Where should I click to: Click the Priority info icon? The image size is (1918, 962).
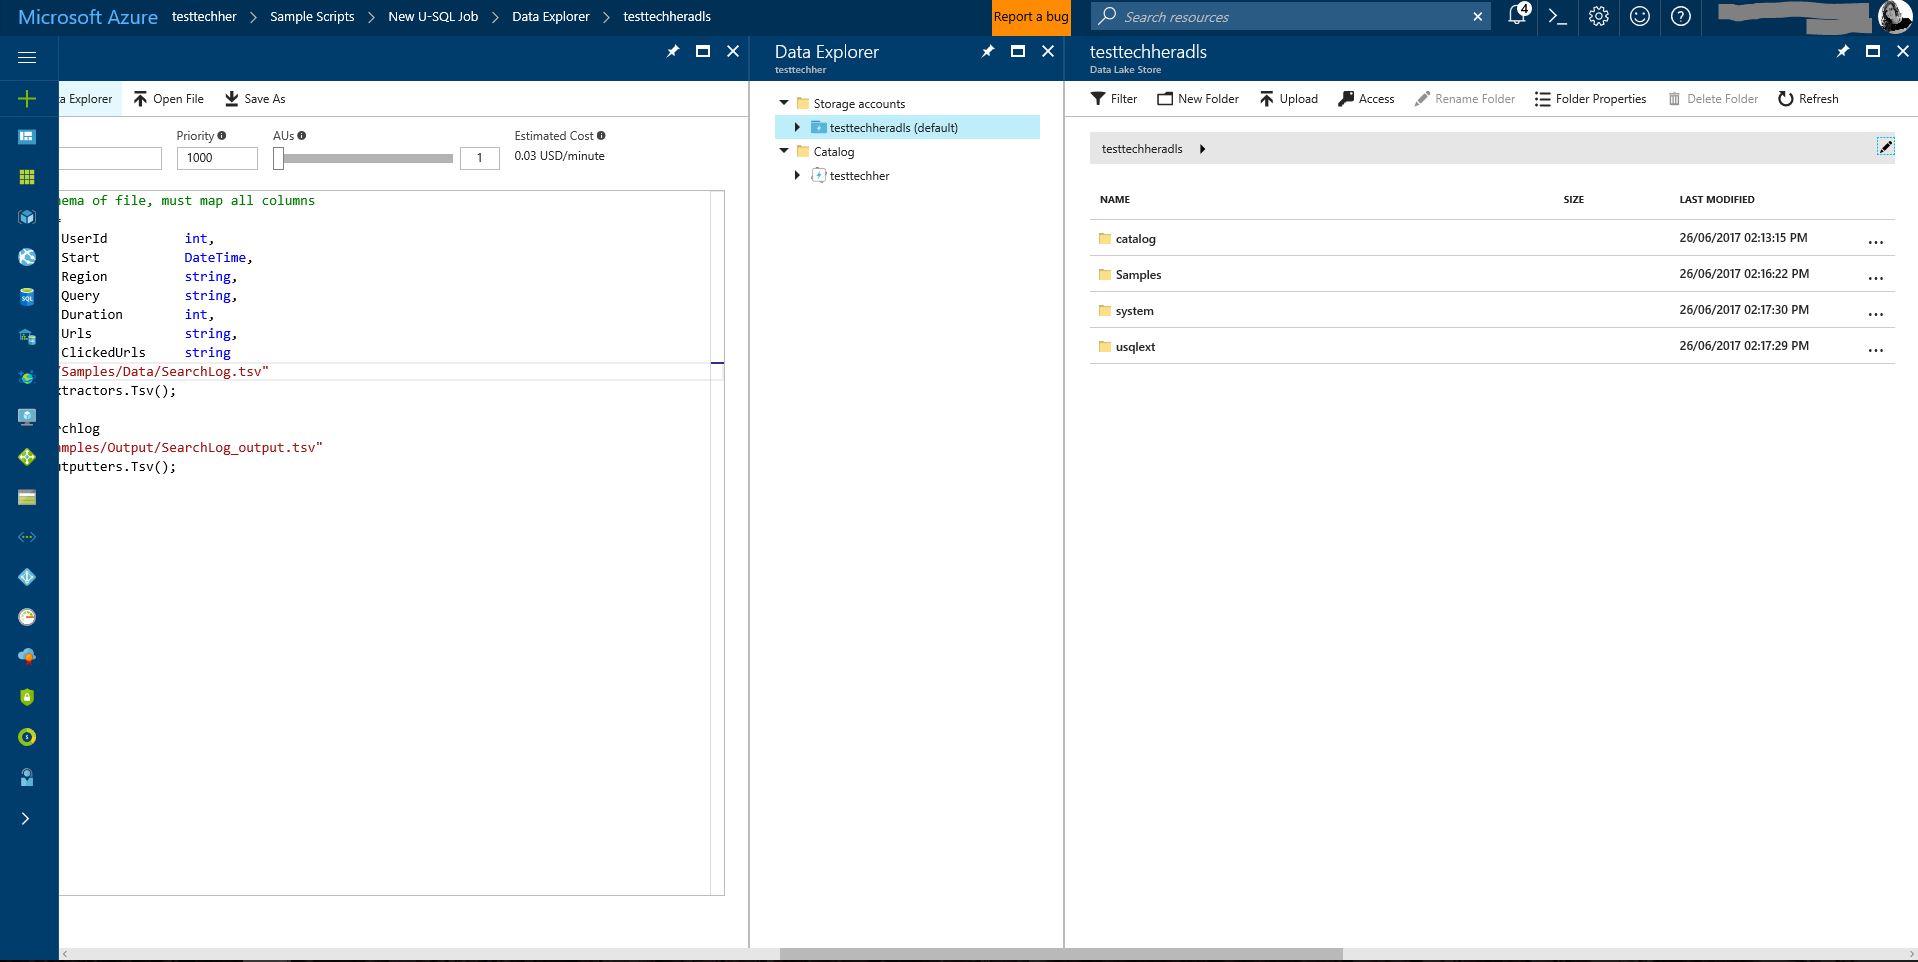tap(222, 135)
